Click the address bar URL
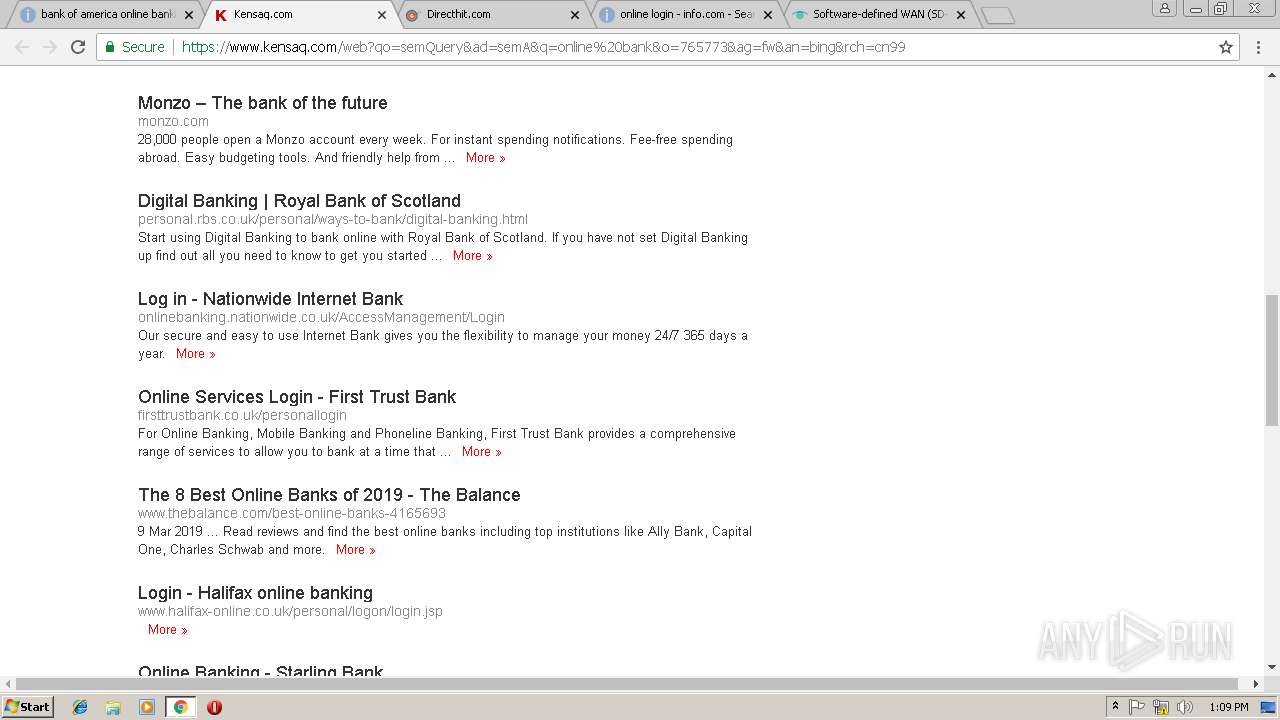Screen dimensions: 1280x720 click(x=543, y=47)
